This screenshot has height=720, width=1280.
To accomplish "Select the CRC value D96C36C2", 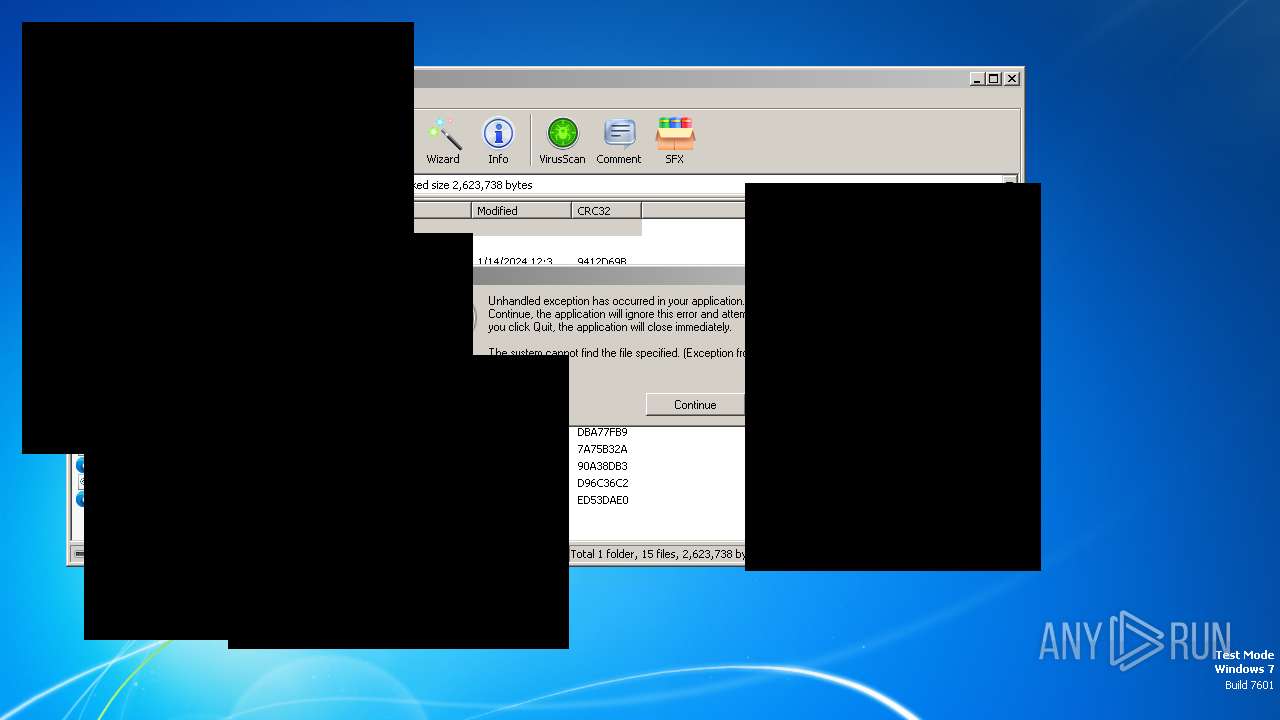I will pyautogui.click(x=602, y=483).
